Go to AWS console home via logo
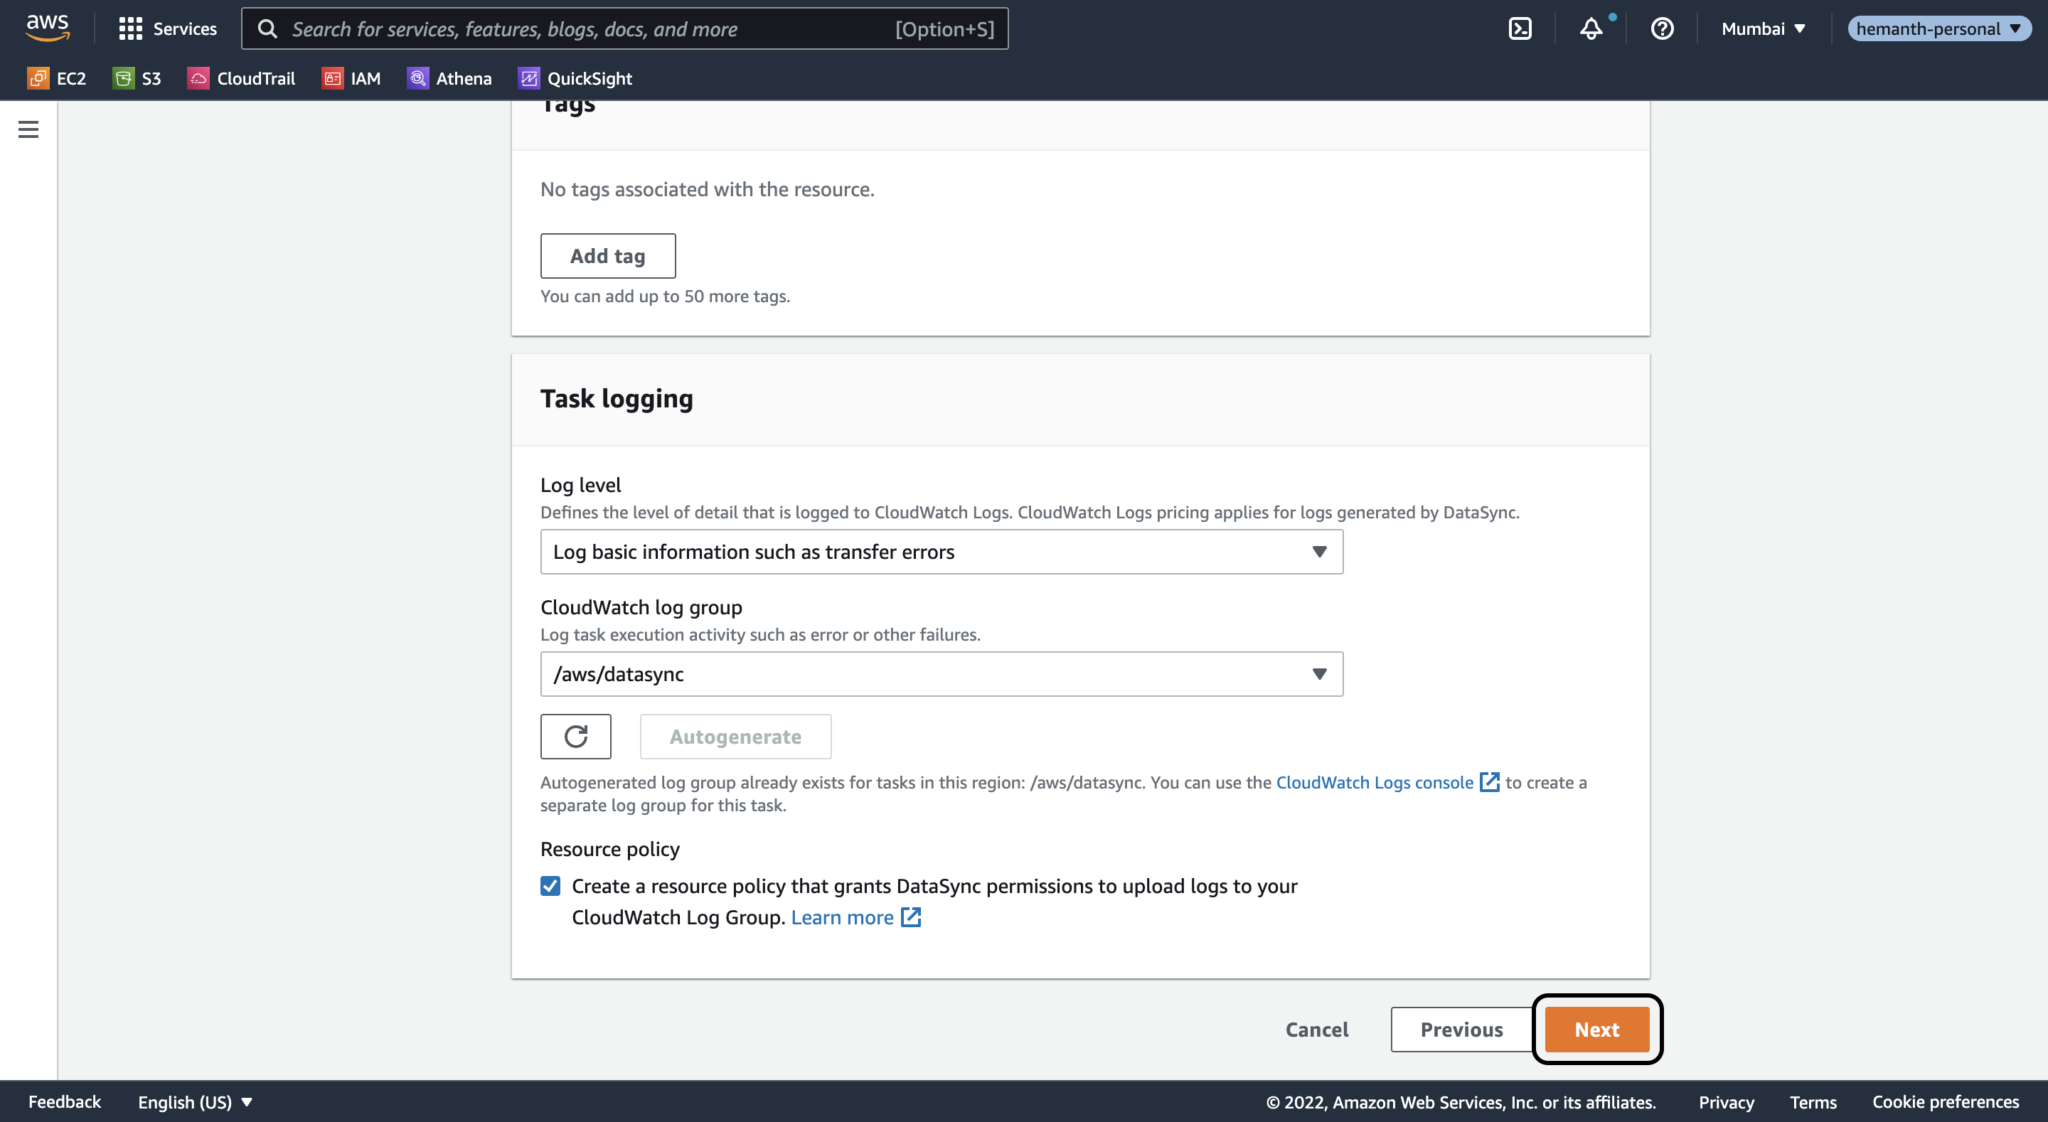Screen dimensions: 2048x1122 [x=47, y=28]
